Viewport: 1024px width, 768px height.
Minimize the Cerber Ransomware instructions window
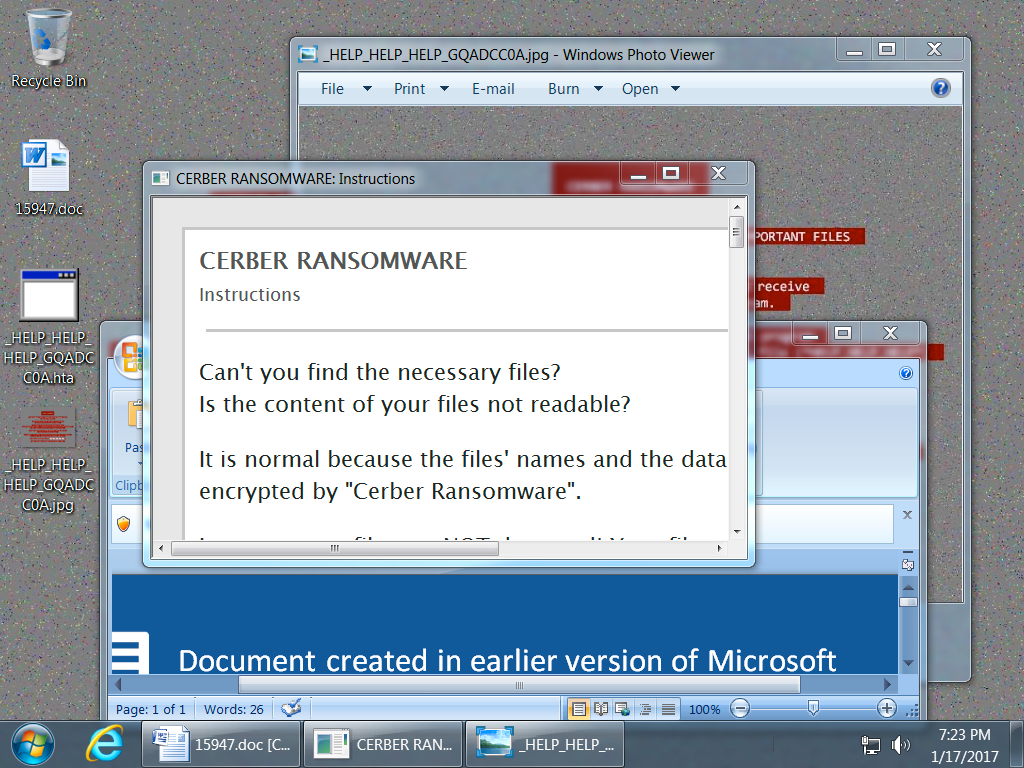[637, 173]
